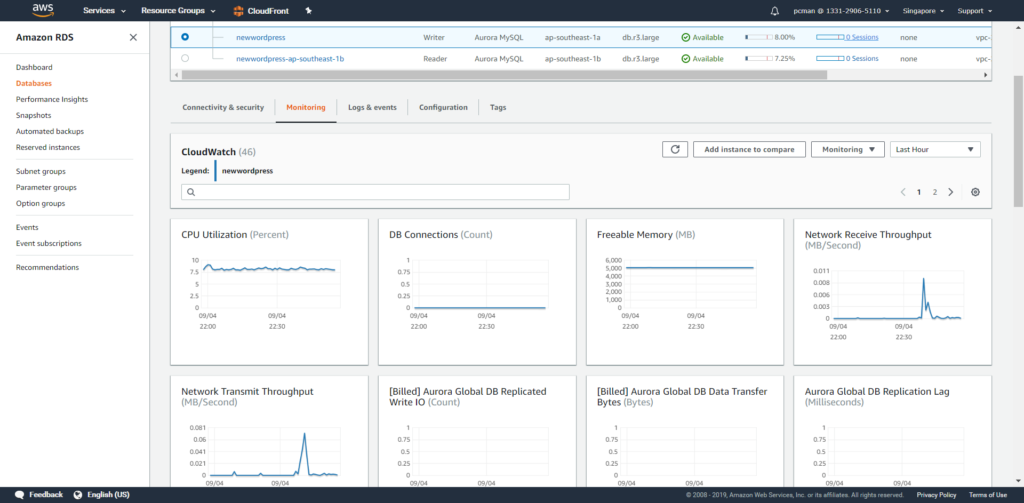Open the Support menu
This screenshot has width=1024, height=503.
point(975,11)
